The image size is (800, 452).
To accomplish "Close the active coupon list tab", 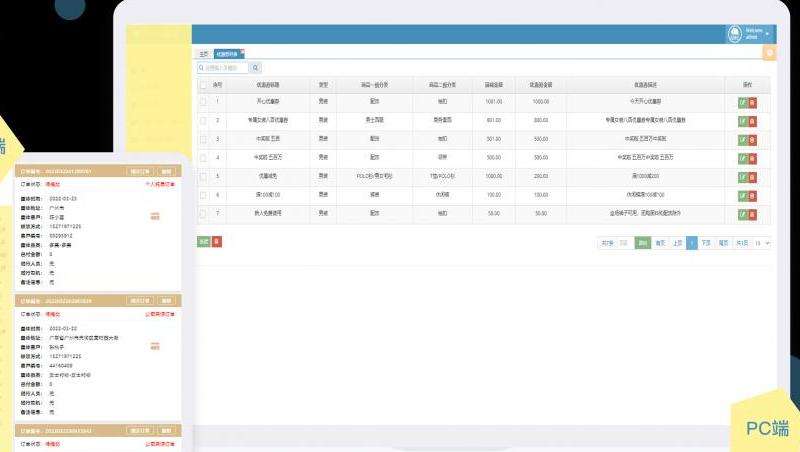I will 243,51.
